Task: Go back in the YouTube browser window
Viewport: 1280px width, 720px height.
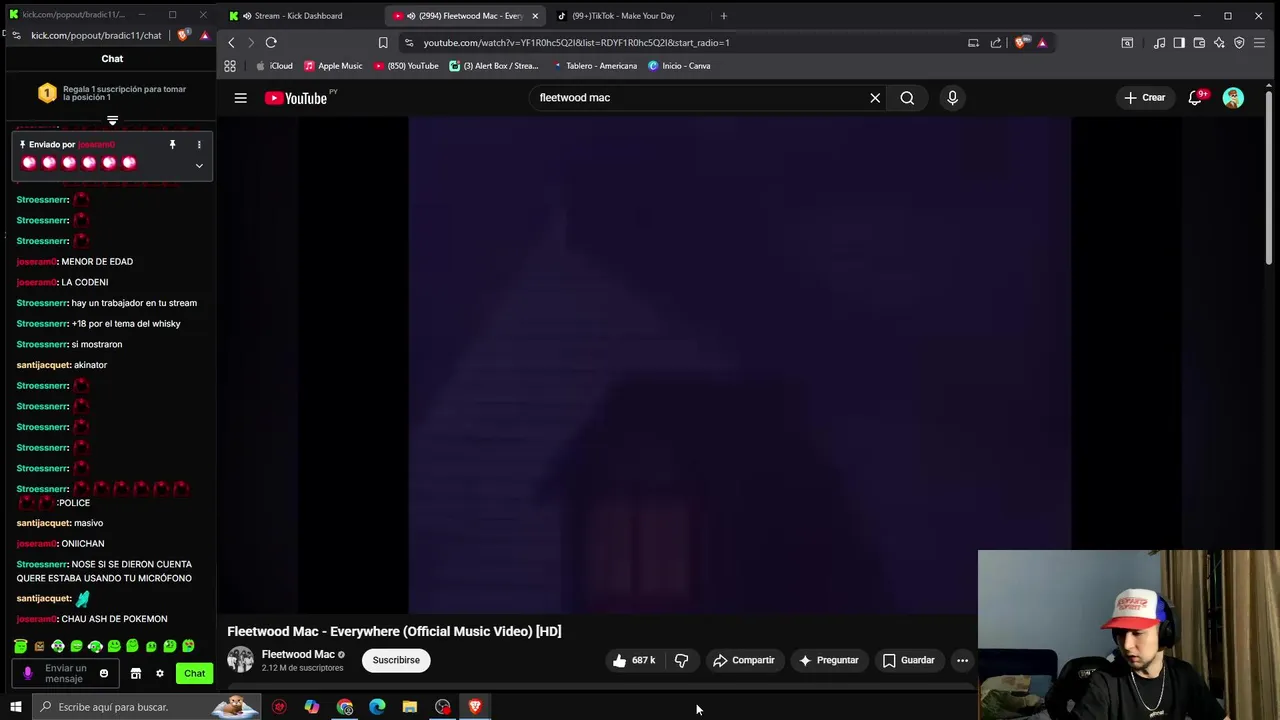Action: [x=231, y=42]
